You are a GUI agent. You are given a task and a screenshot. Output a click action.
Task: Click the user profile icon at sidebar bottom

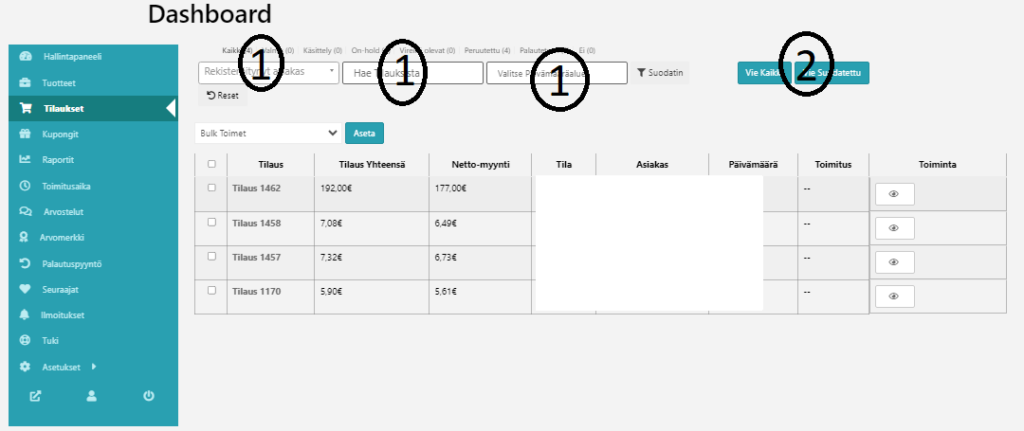click(91, 396)
